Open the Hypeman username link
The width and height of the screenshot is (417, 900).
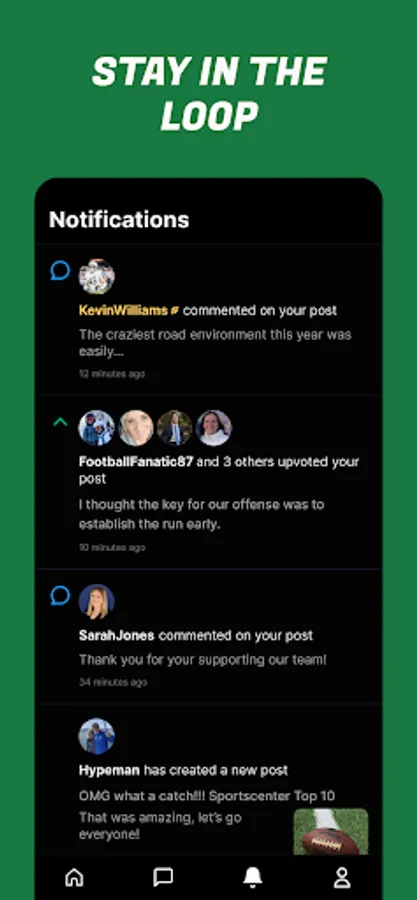[109, 770]
